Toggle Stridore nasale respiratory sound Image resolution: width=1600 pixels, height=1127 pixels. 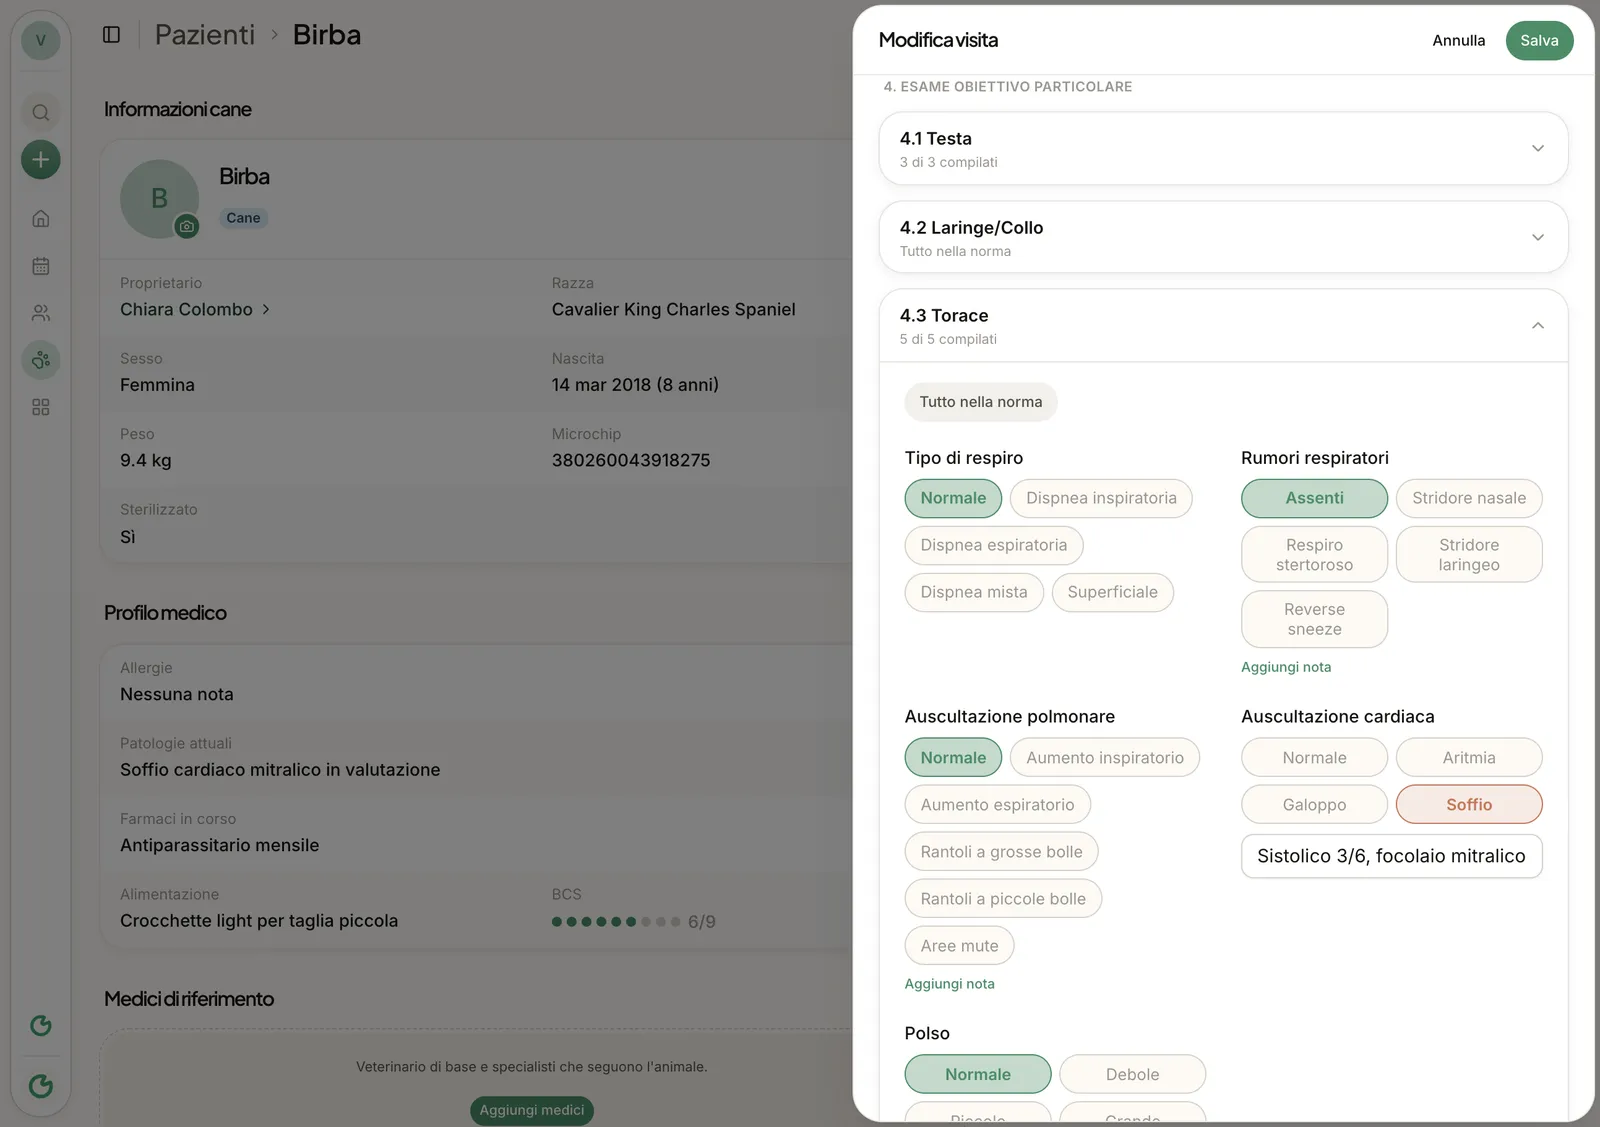[x=1469, y=498]
